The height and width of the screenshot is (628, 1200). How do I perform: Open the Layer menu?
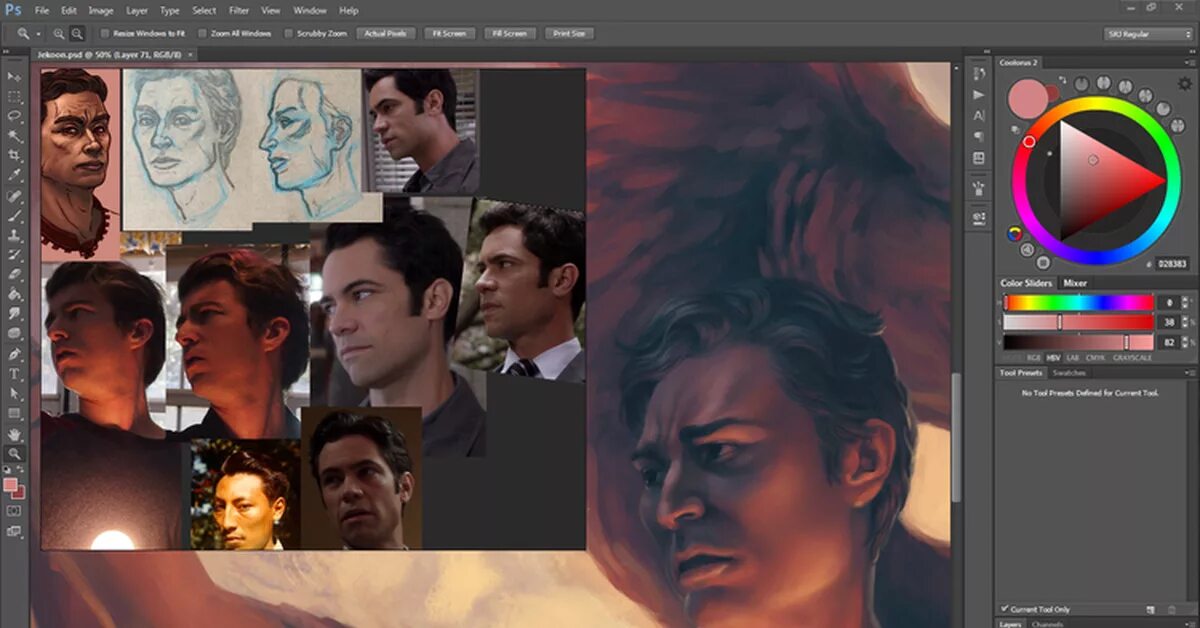tap(137, 10)
